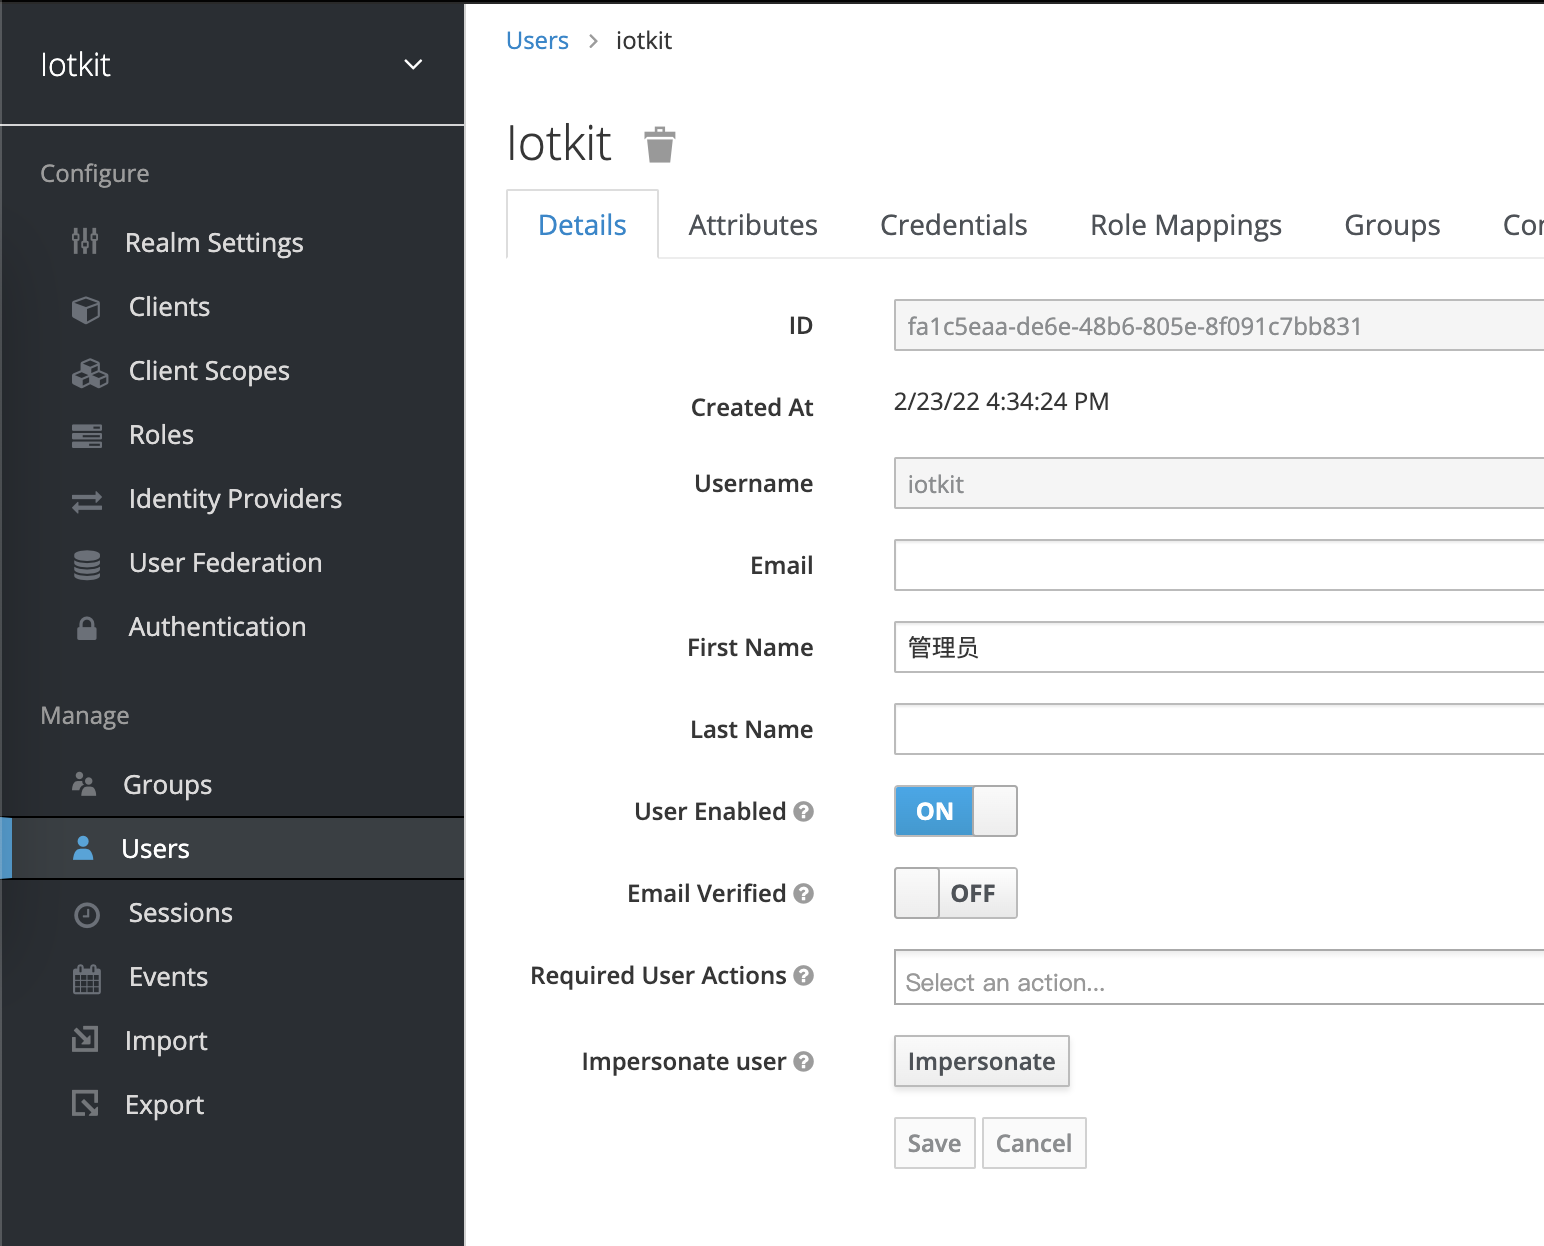Click the Import arrow icon
The image size is (1544, 1246).
[85, 1039]
